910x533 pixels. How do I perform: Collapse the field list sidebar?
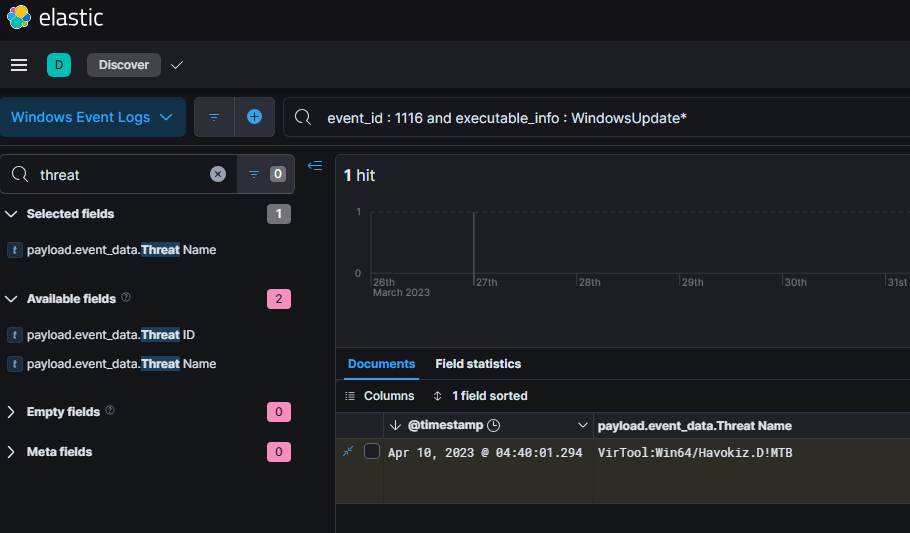coord(315,166)
